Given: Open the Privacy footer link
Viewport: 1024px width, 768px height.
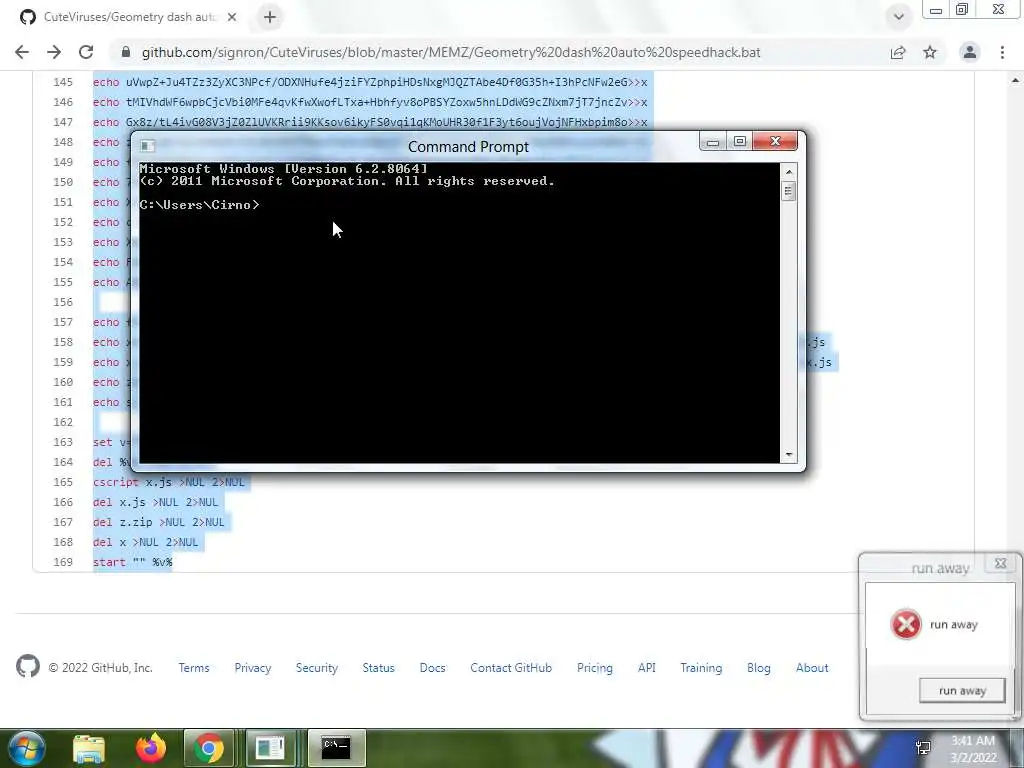Looking at the screenshot, I should (x=253, y=667).
